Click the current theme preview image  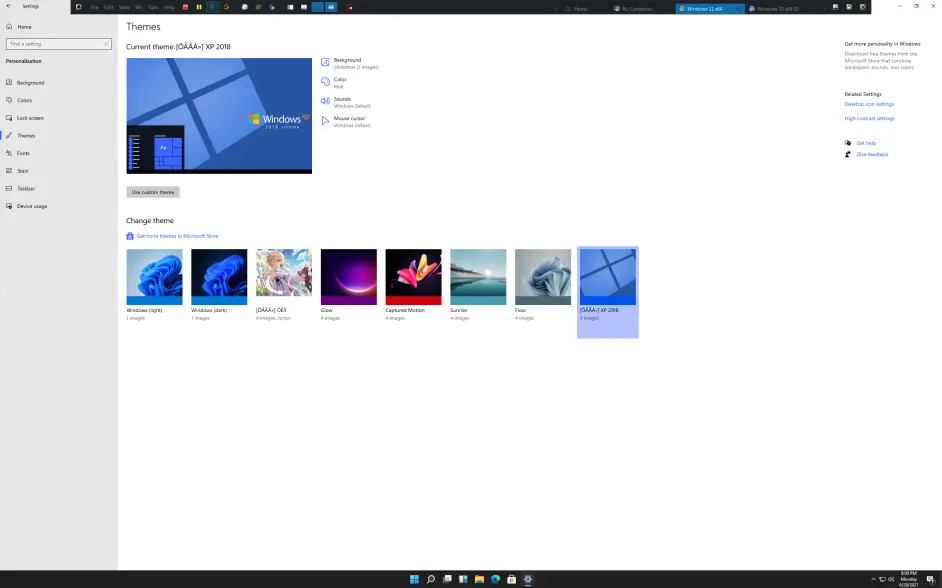[219, 116]
